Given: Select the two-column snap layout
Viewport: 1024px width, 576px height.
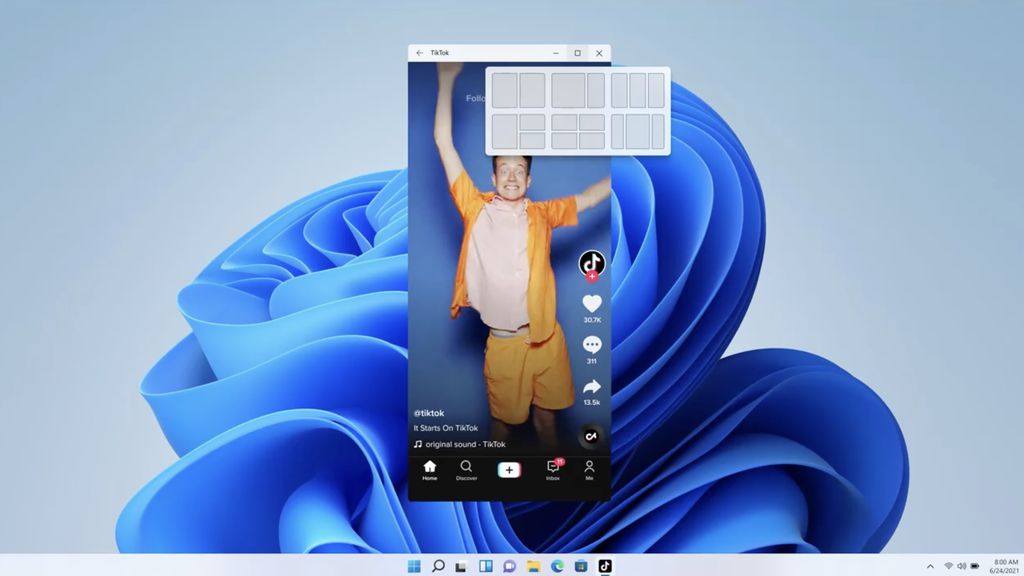Looking at the screenshot, I should coord(517,90).
